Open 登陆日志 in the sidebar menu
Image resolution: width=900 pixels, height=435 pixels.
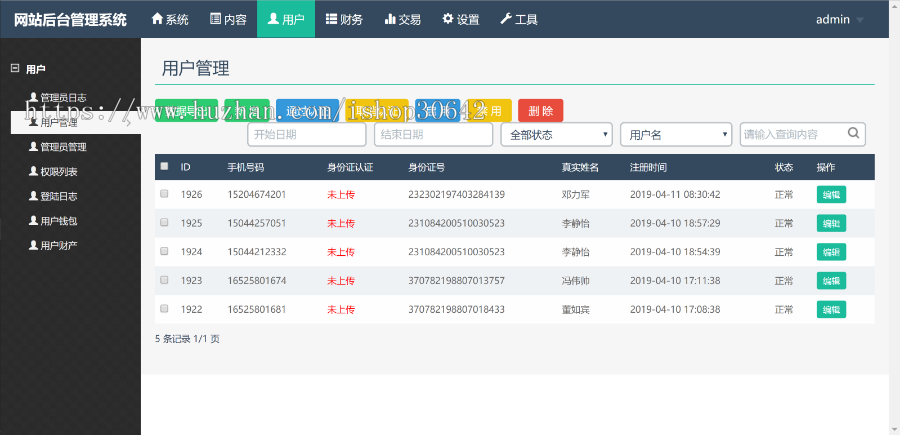tap(58, 196)
